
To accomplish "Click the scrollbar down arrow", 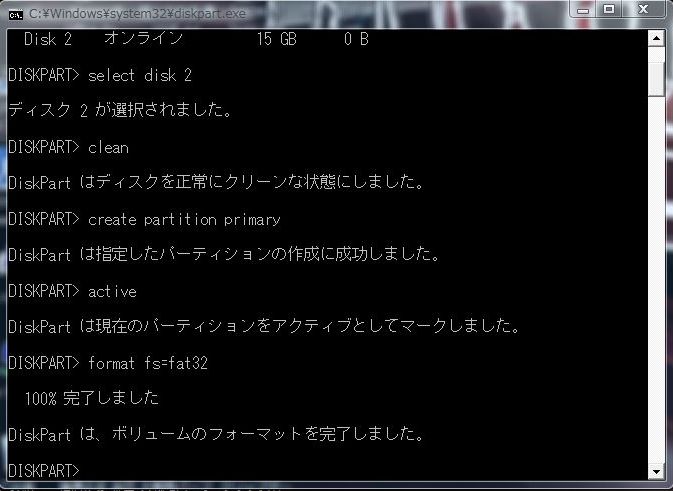I will 656,472.
